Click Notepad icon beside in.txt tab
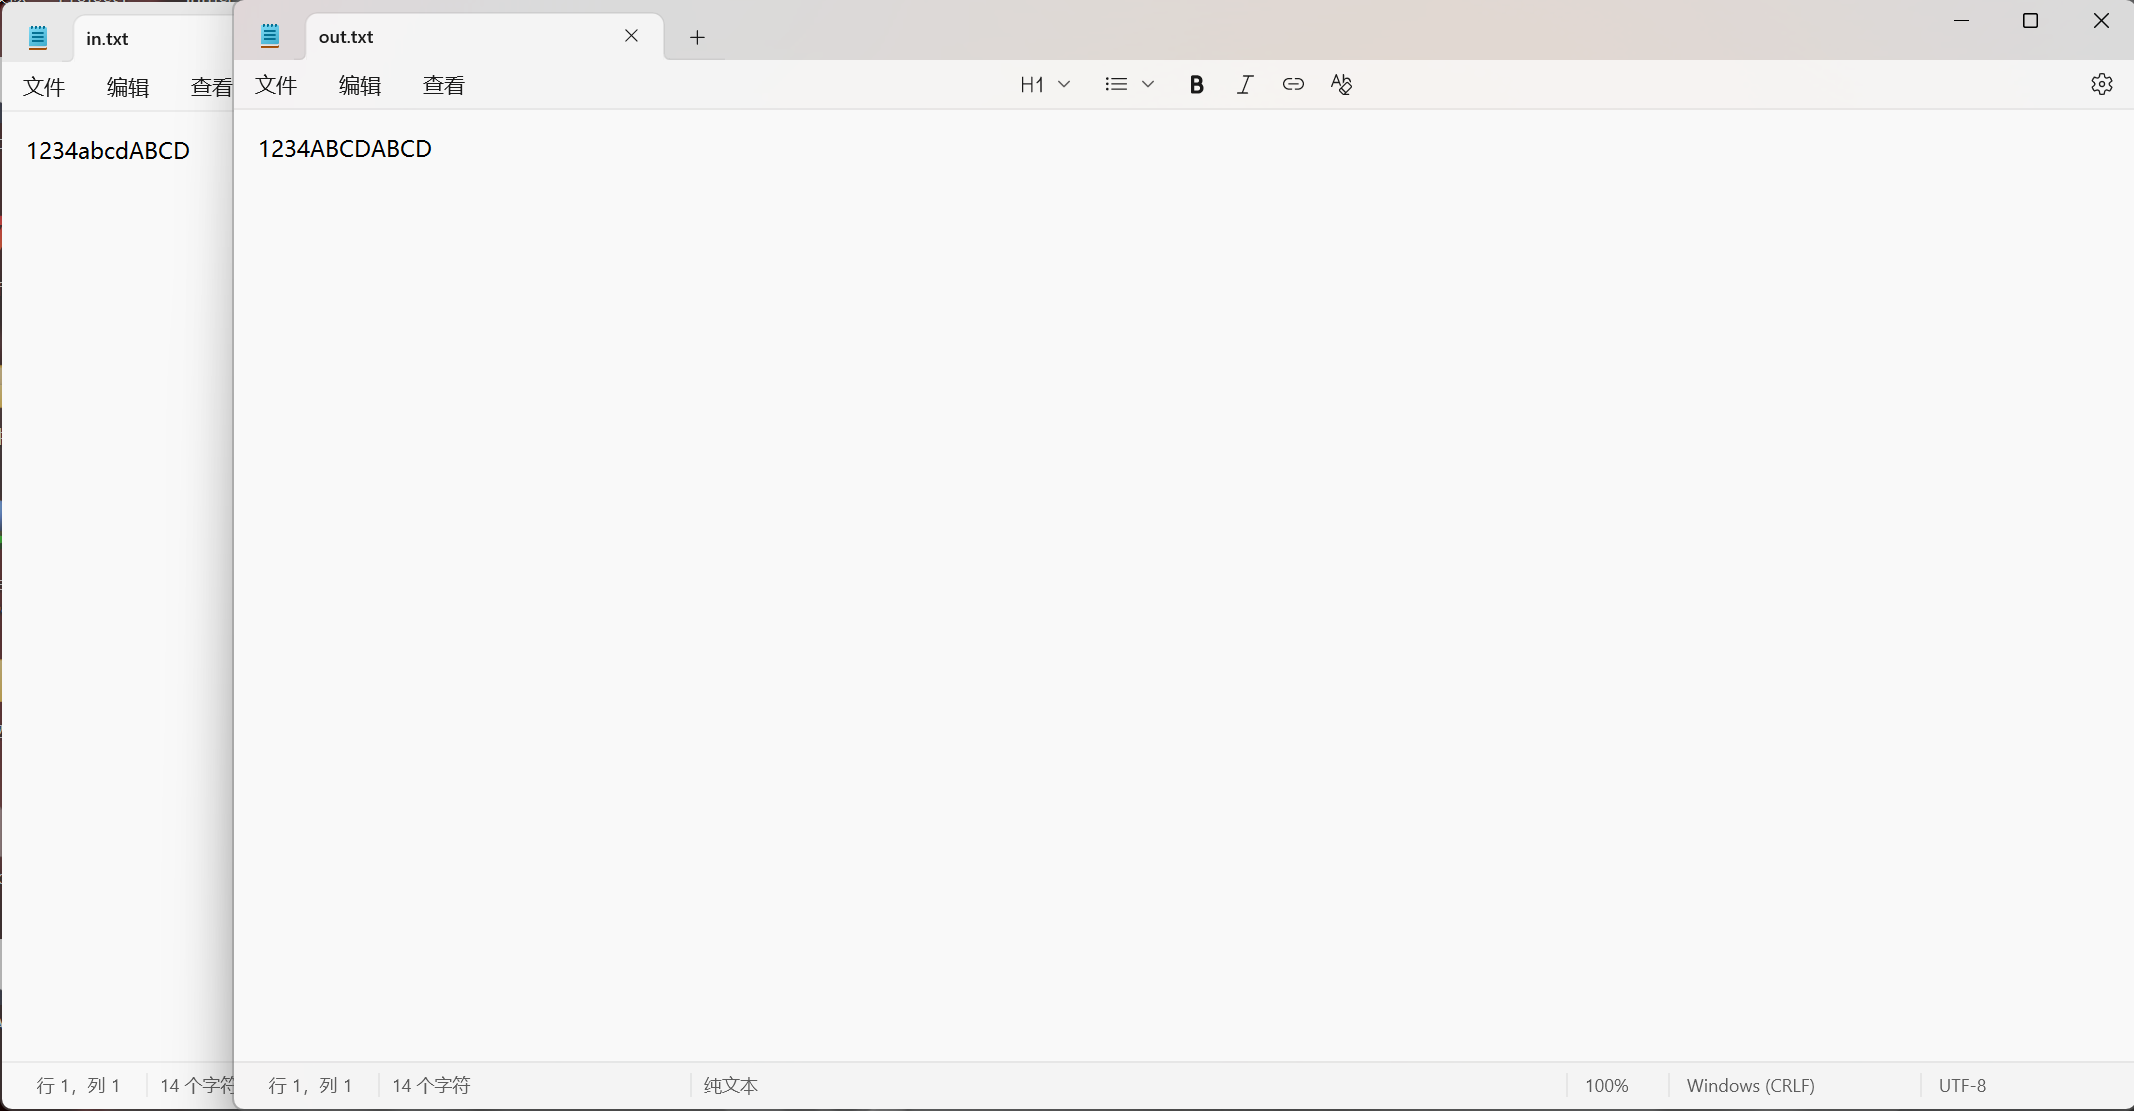This screenshot has height=1111, width=2134. click(x=38, y=39)
